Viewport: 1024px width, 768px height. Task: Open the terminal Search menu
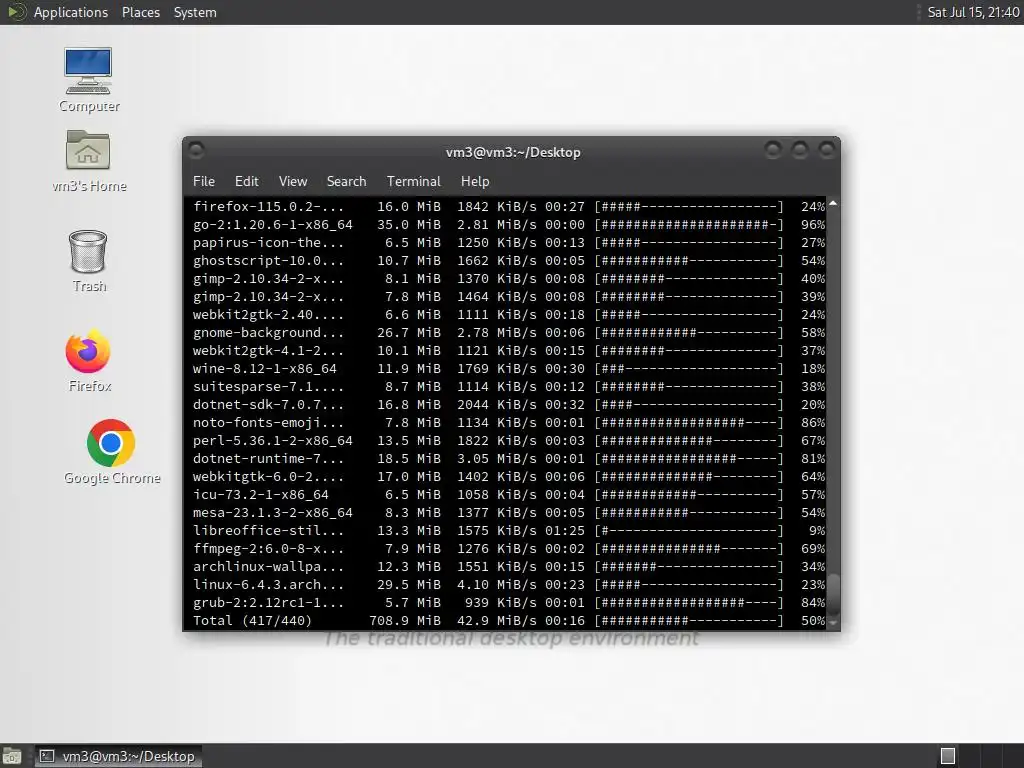(346, 181)
